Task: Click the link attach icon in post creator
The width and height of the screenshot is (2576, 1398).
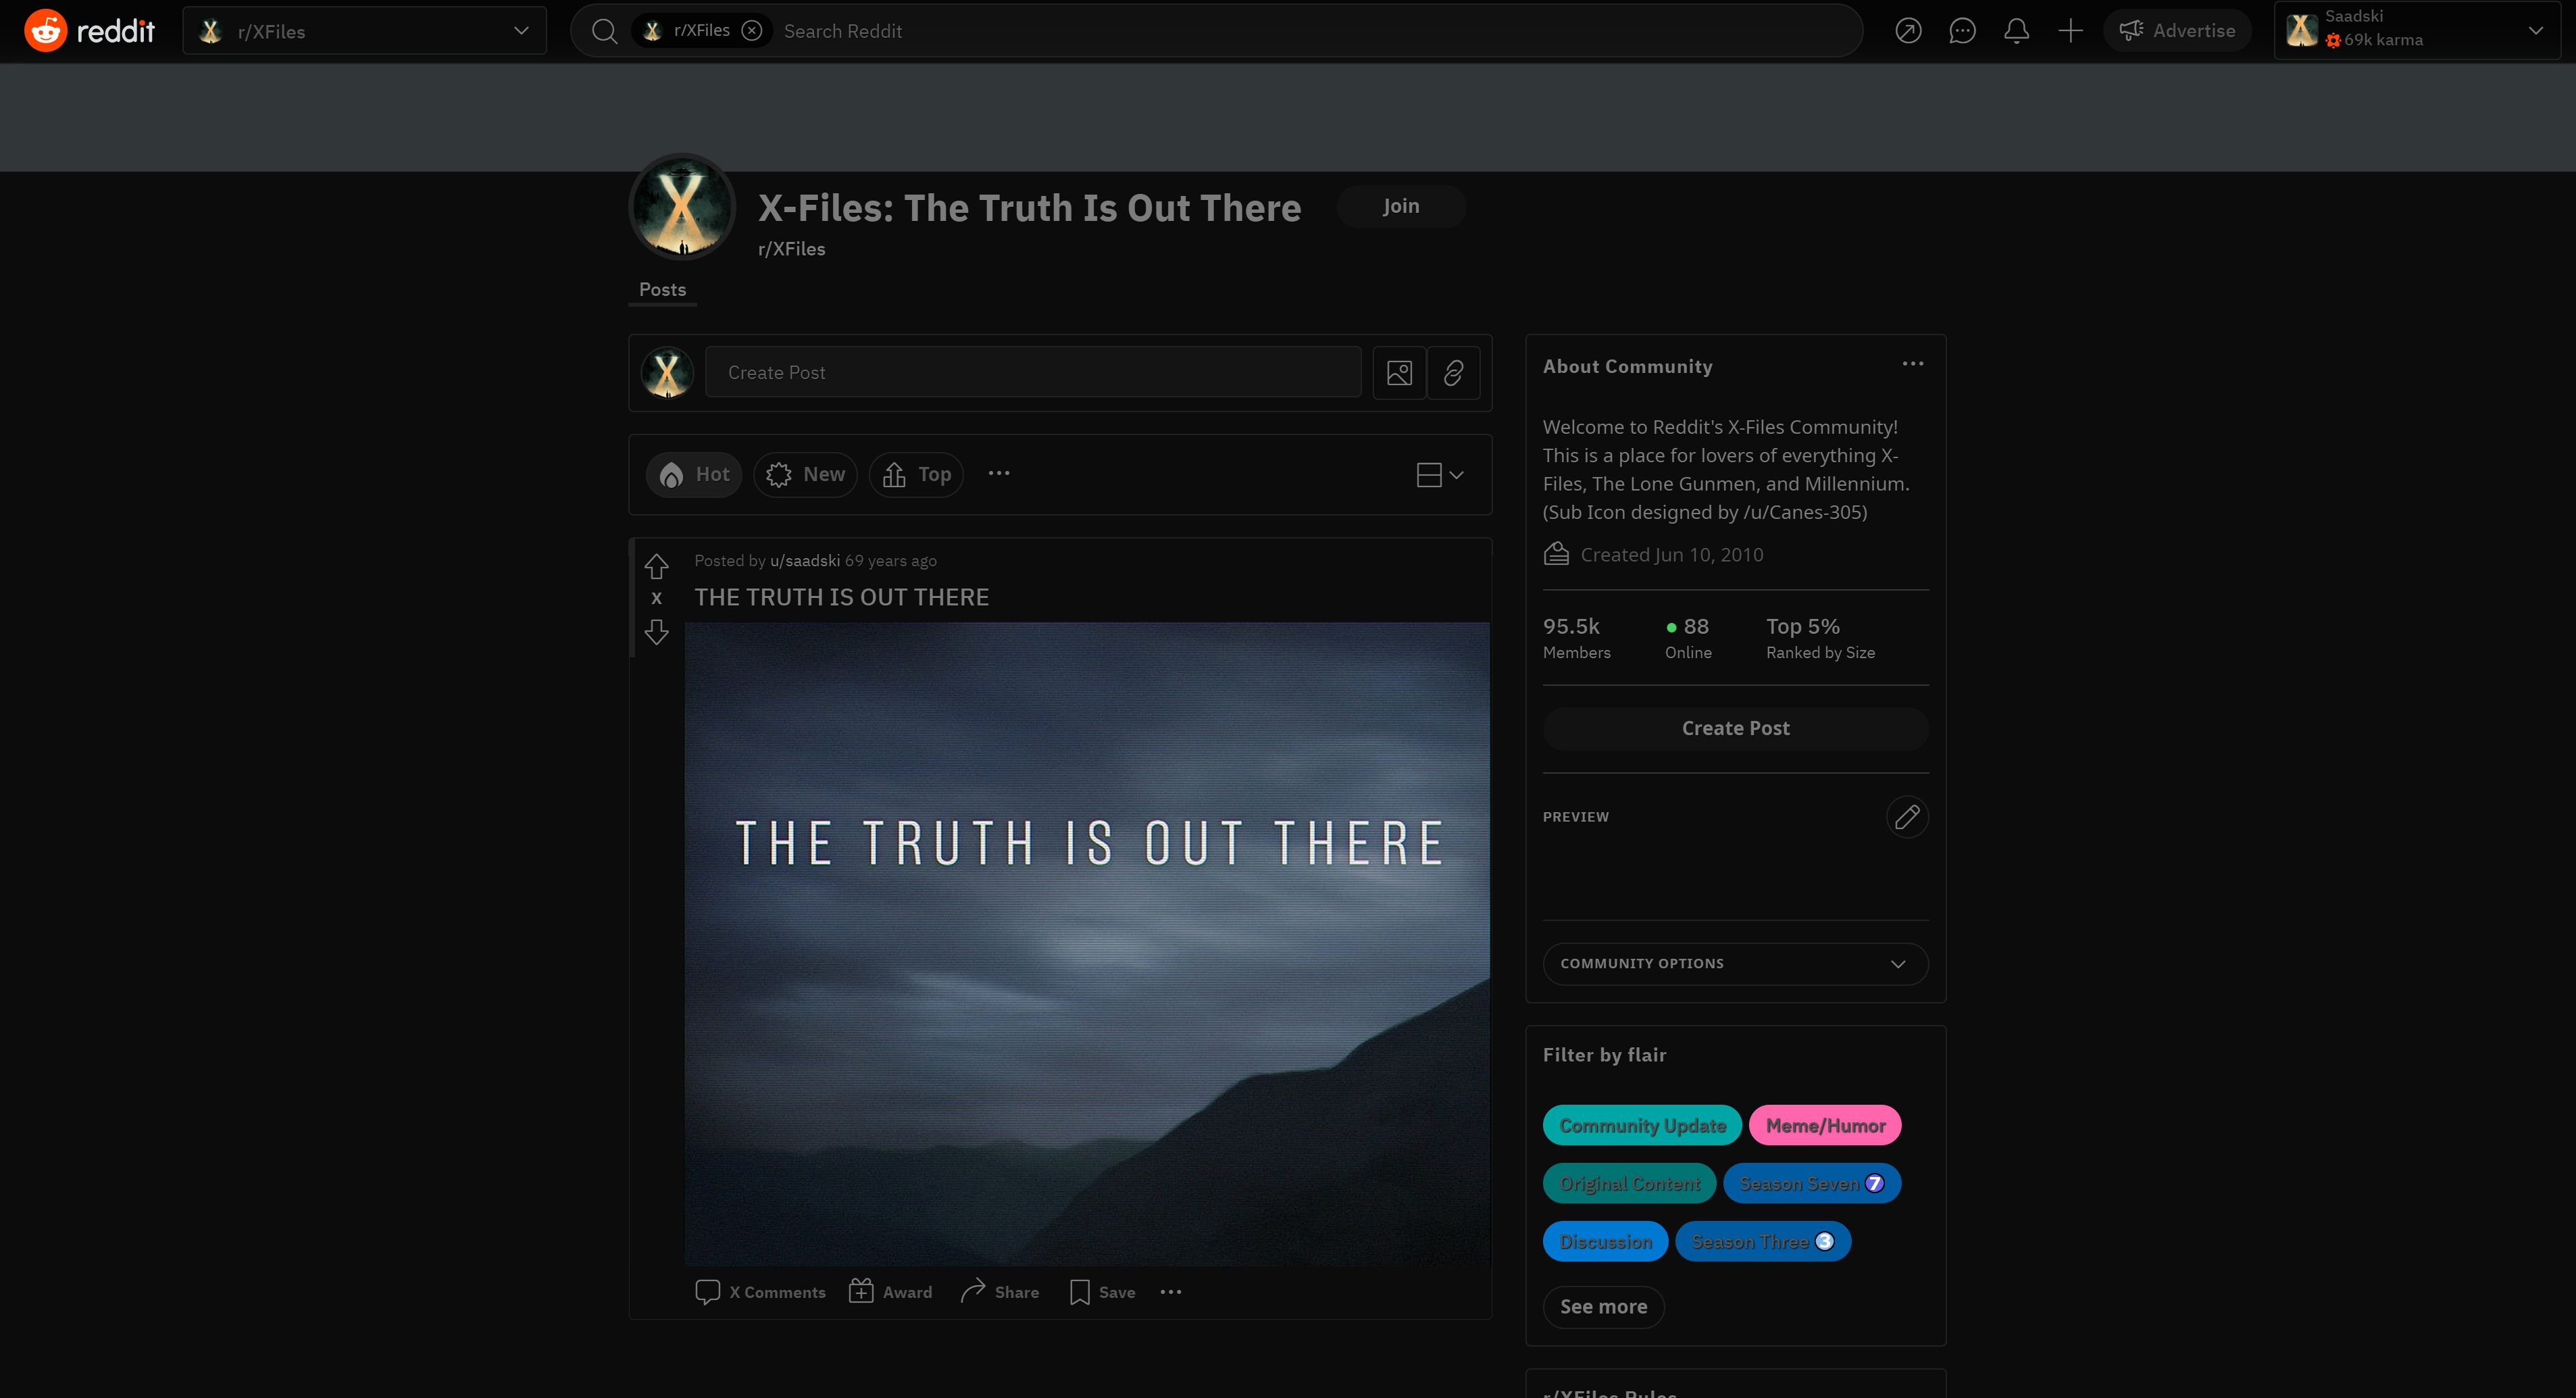Action: 1453,372
